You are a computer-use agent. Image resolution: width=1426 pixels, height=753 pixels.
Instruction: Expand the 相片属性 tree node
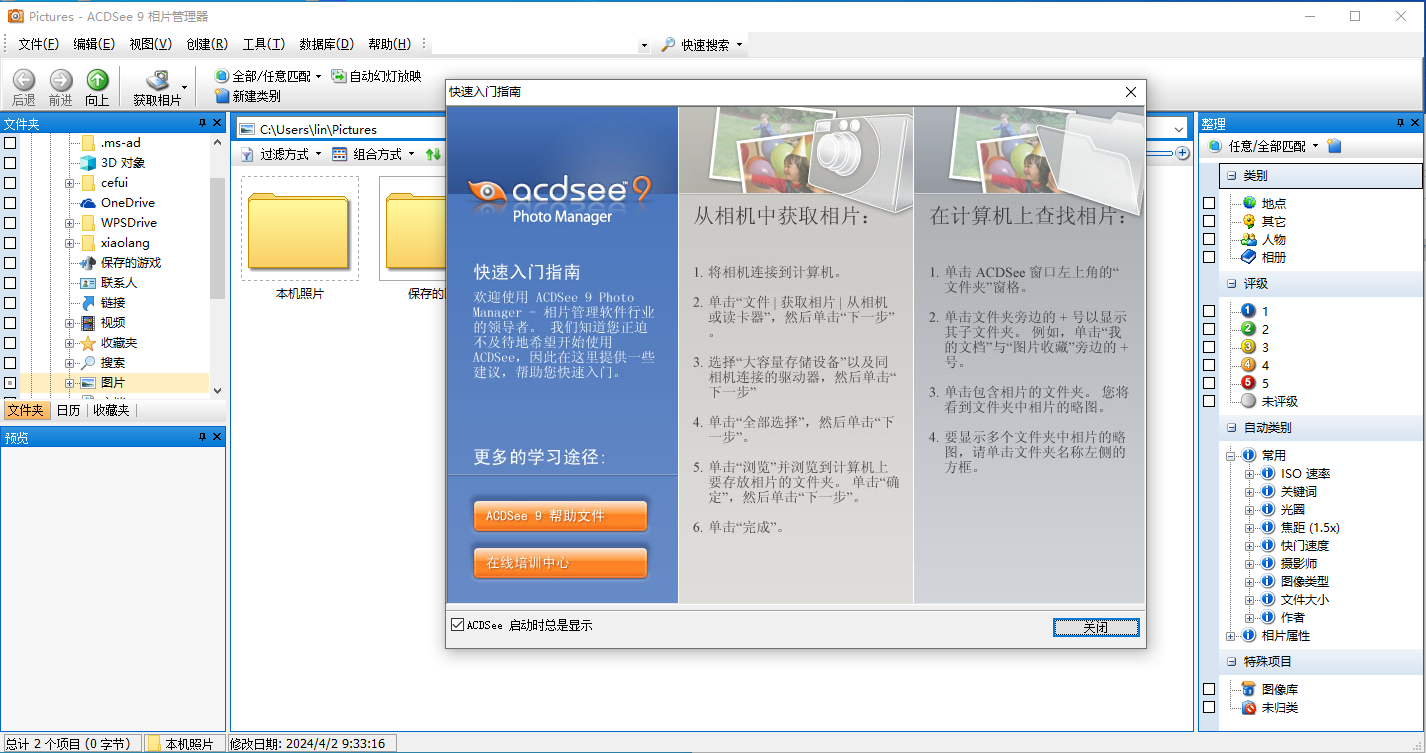pyautogui.click(x=1230, y=636)
